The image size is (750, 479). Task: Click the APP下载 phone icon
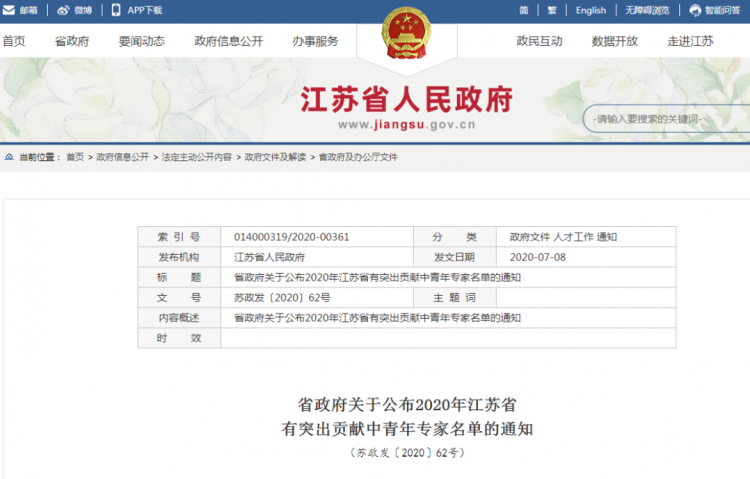click(116, 10)
